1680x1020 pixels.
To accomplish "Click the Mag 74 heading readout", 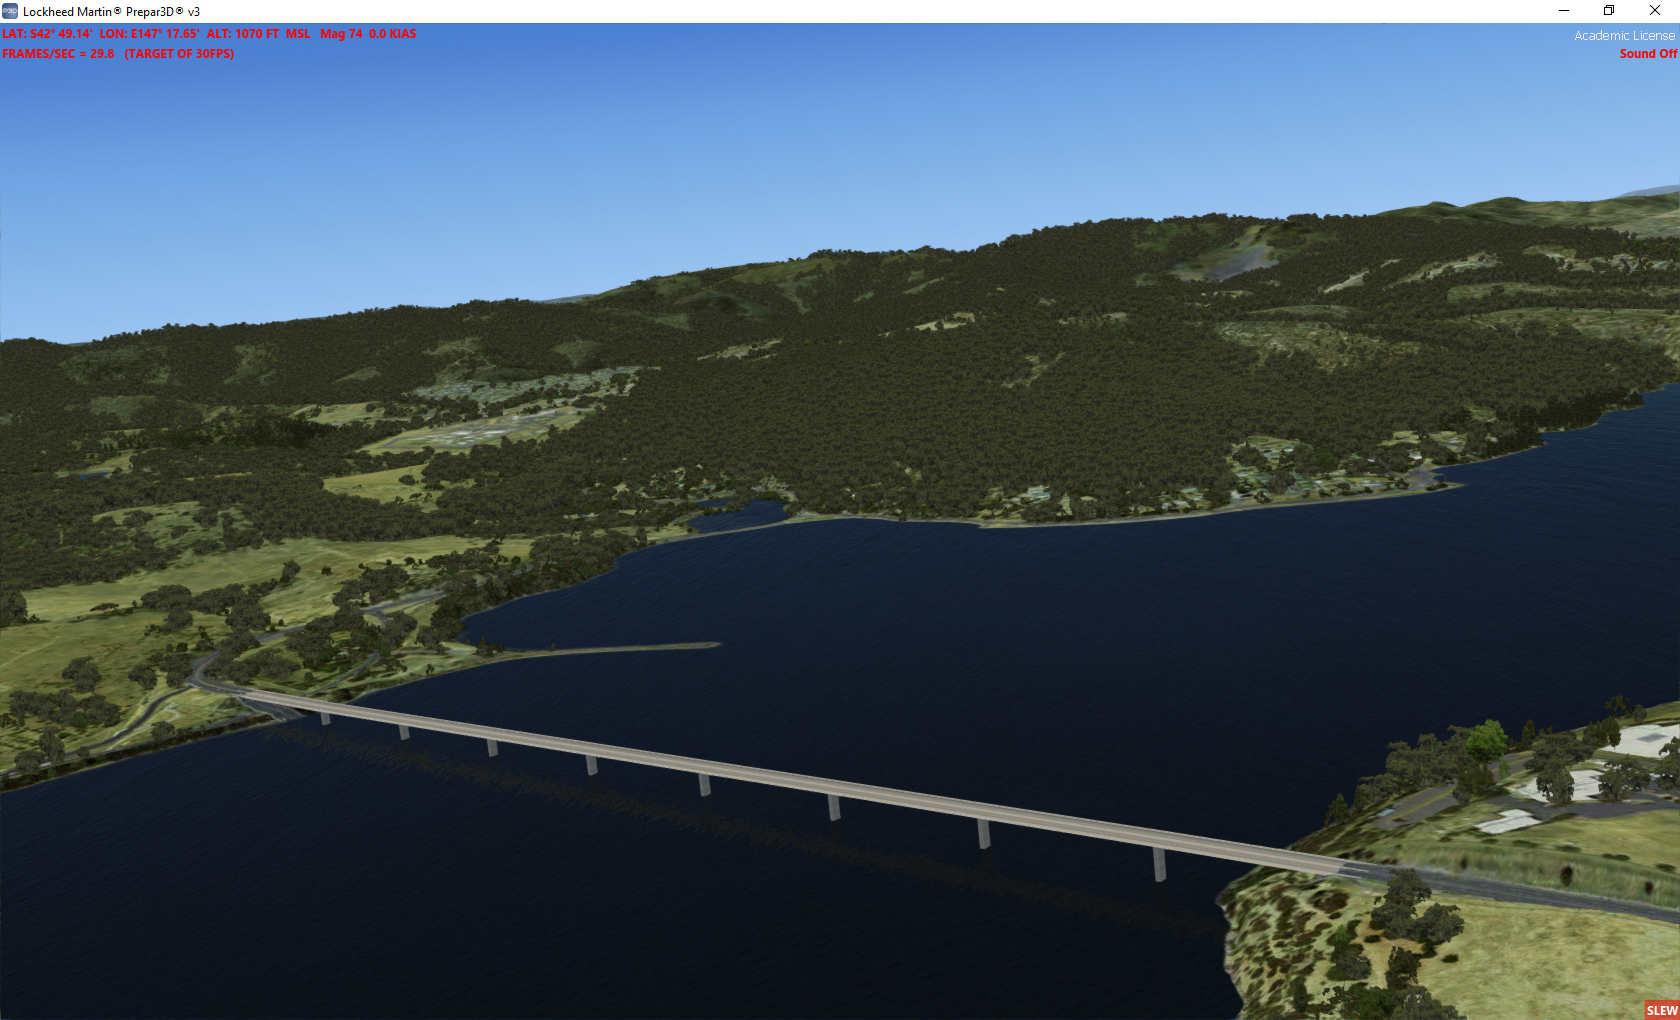I will point(341,34).
